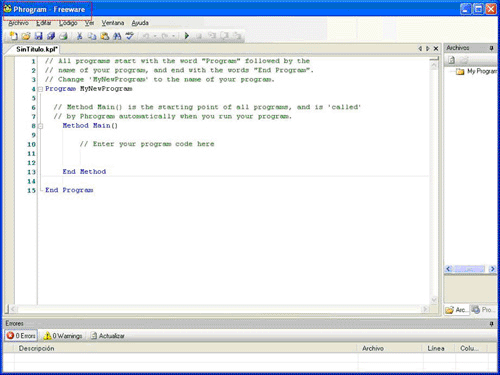Switch to the Arc... files tab at the bottom
Viewport: 500px width, 375px height.
pyautogui.click(x=456, y=310)
